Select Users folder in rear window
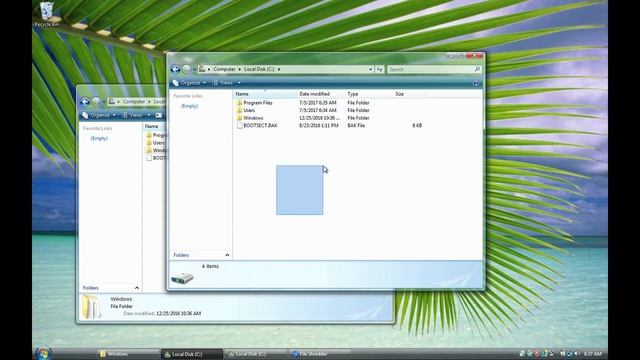Screen dimensions: 640x360 [156, 143]
